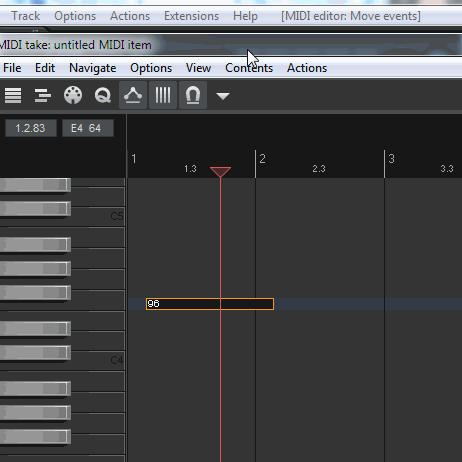Open the View menu

coord(198,68)
